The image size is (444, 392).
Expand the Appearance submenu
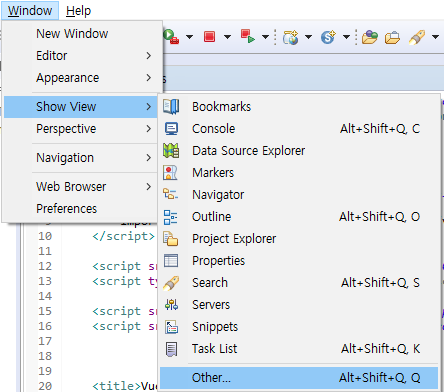click(81, 78)
